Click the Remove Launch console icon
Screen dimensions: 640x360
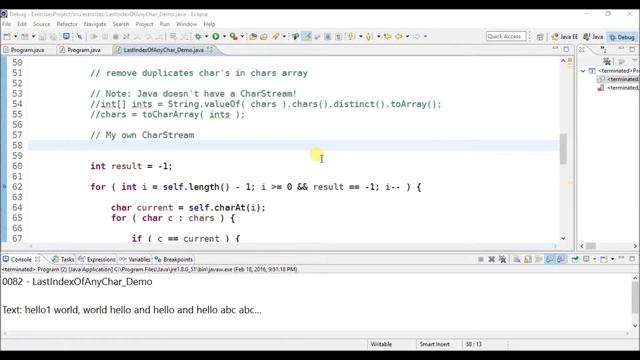[x=491, y=260]
